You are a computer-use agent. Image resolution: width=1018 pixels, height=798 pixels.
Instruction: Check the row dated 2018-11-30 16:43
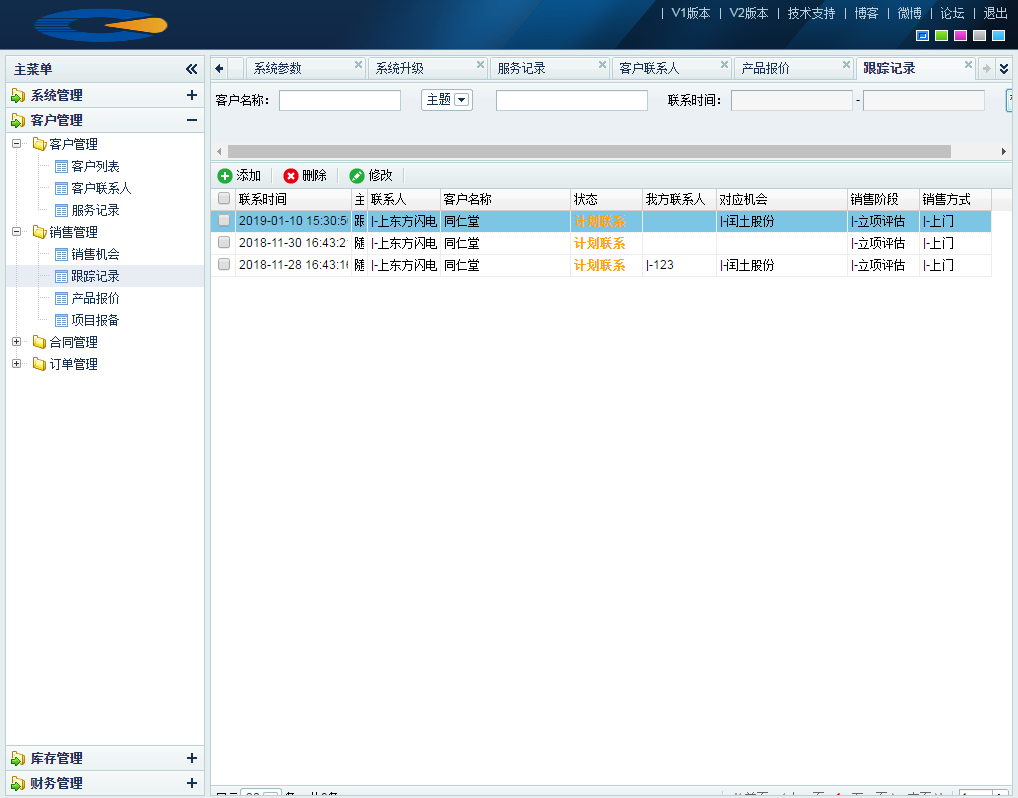tap(224, 243)
